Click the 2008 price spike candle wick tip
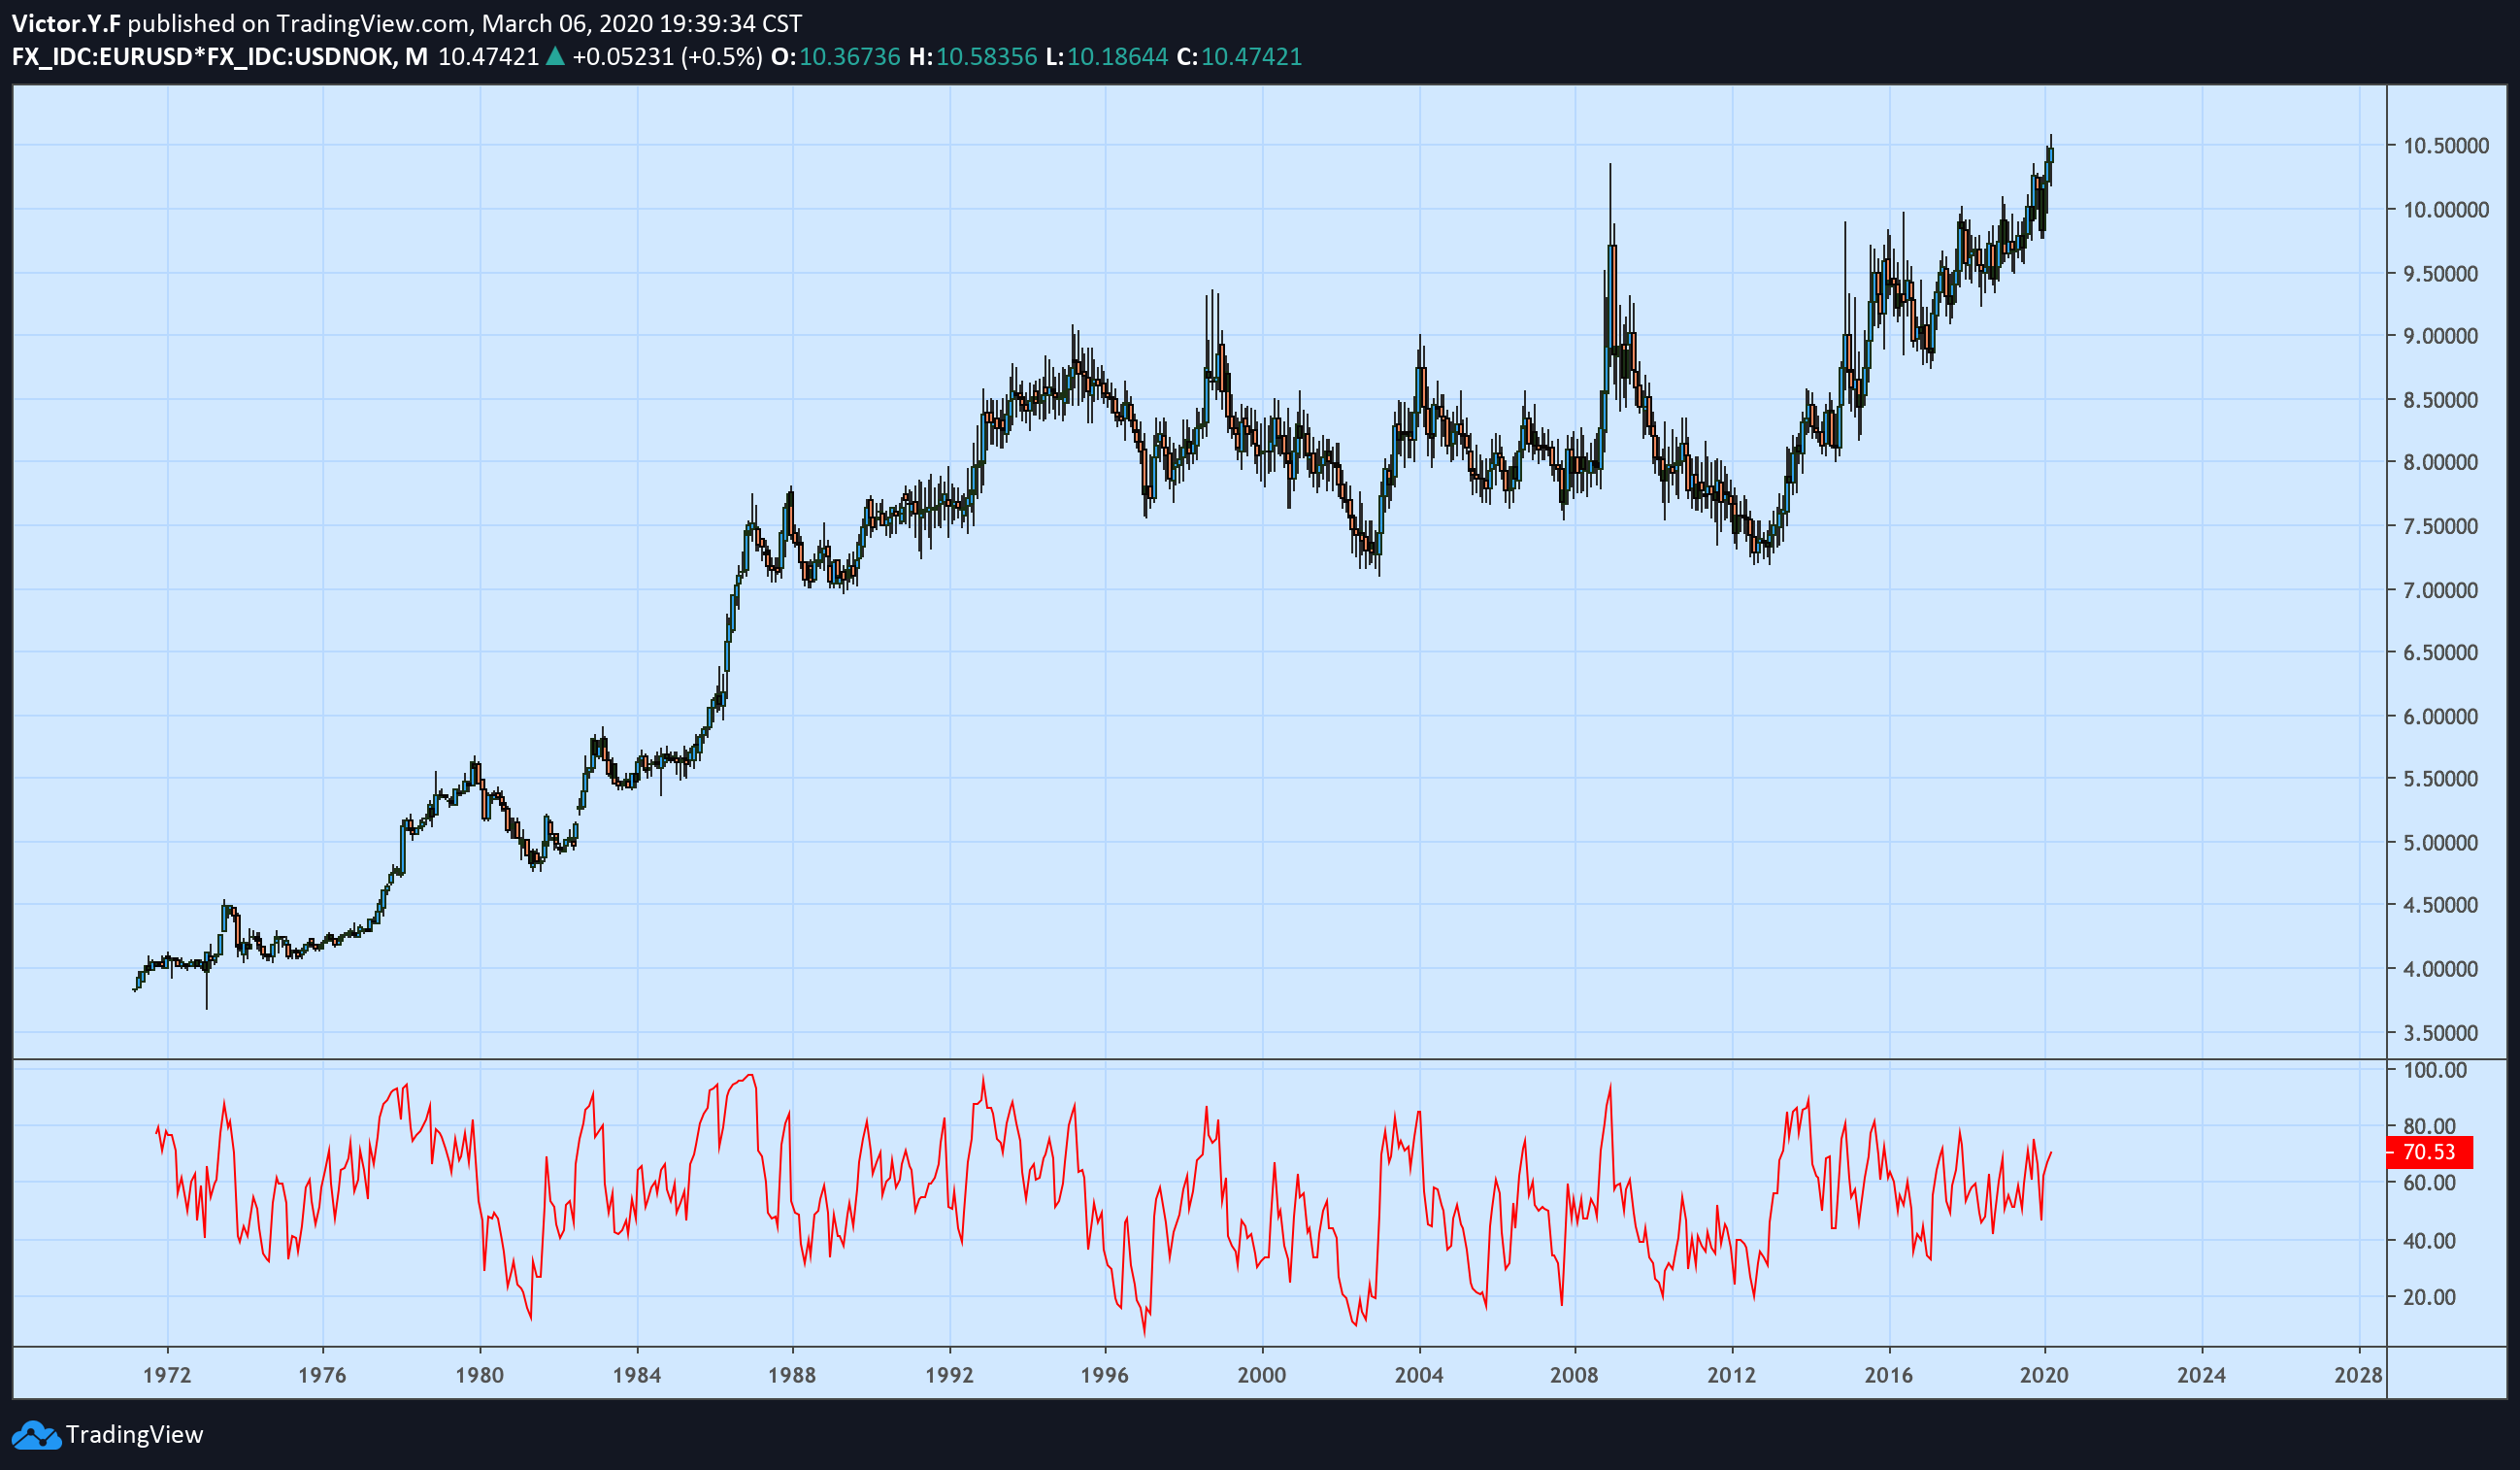 1610,165
